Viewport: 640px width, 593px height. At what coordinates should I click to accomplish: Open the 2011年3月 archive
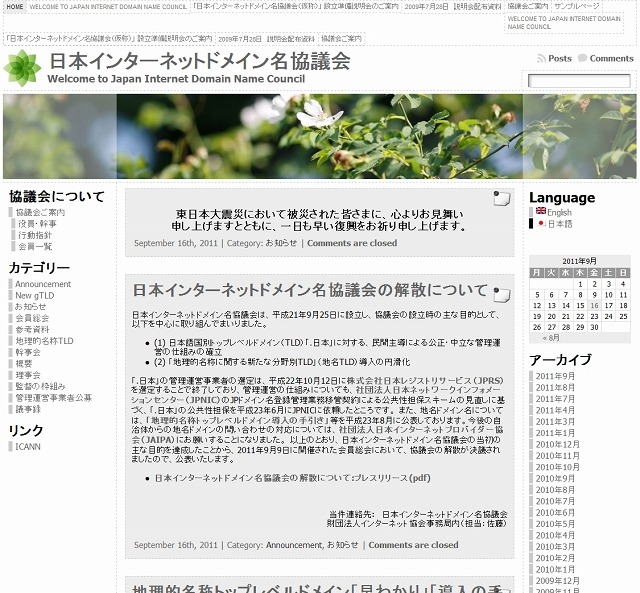pos(555,422)
